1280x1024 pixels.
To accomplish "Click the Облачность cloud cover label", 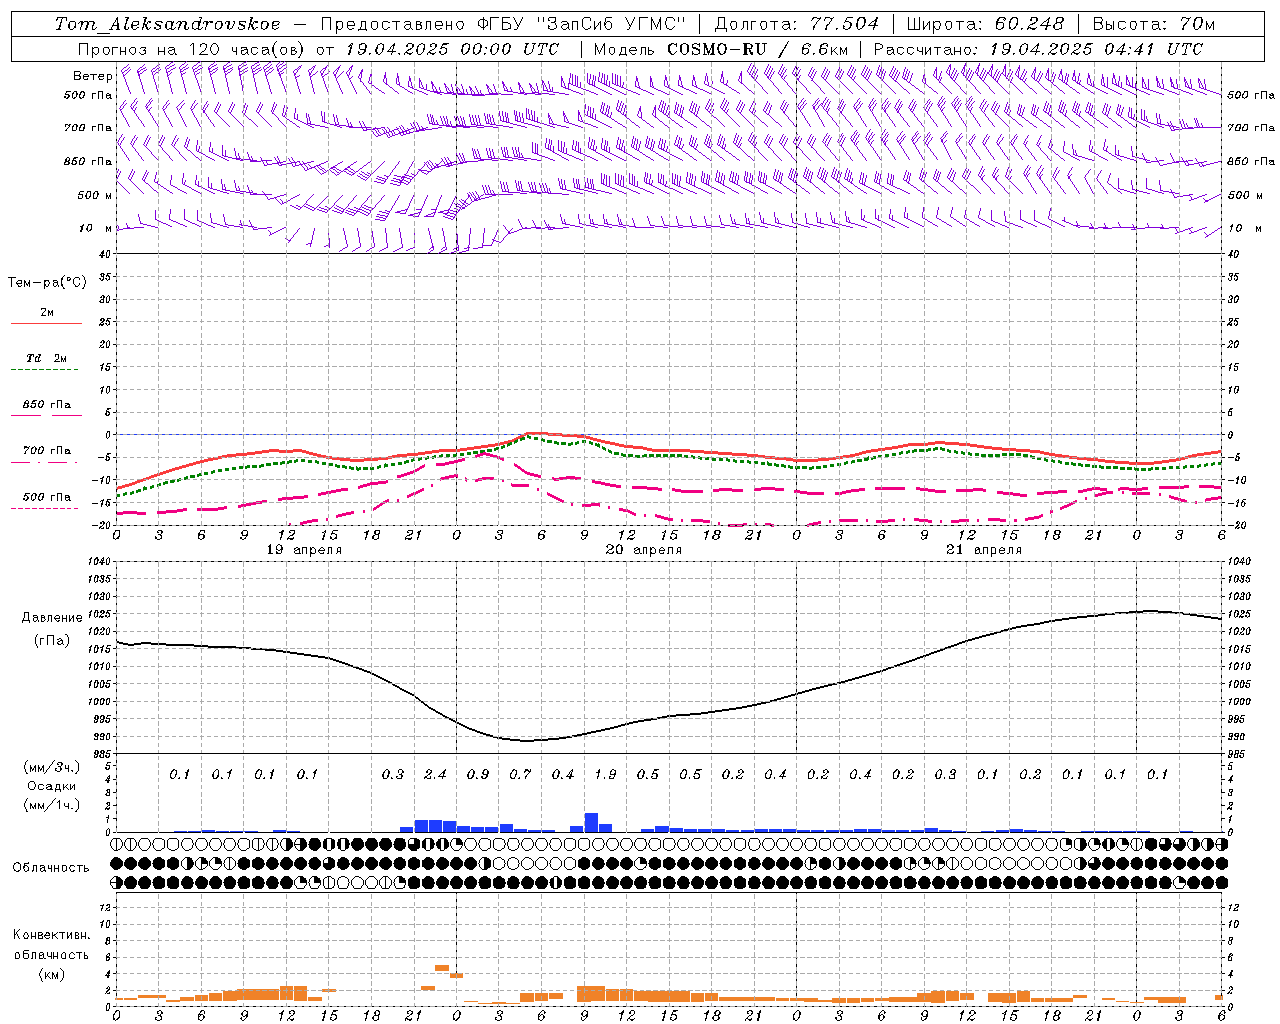I will [x=51, y=867].
